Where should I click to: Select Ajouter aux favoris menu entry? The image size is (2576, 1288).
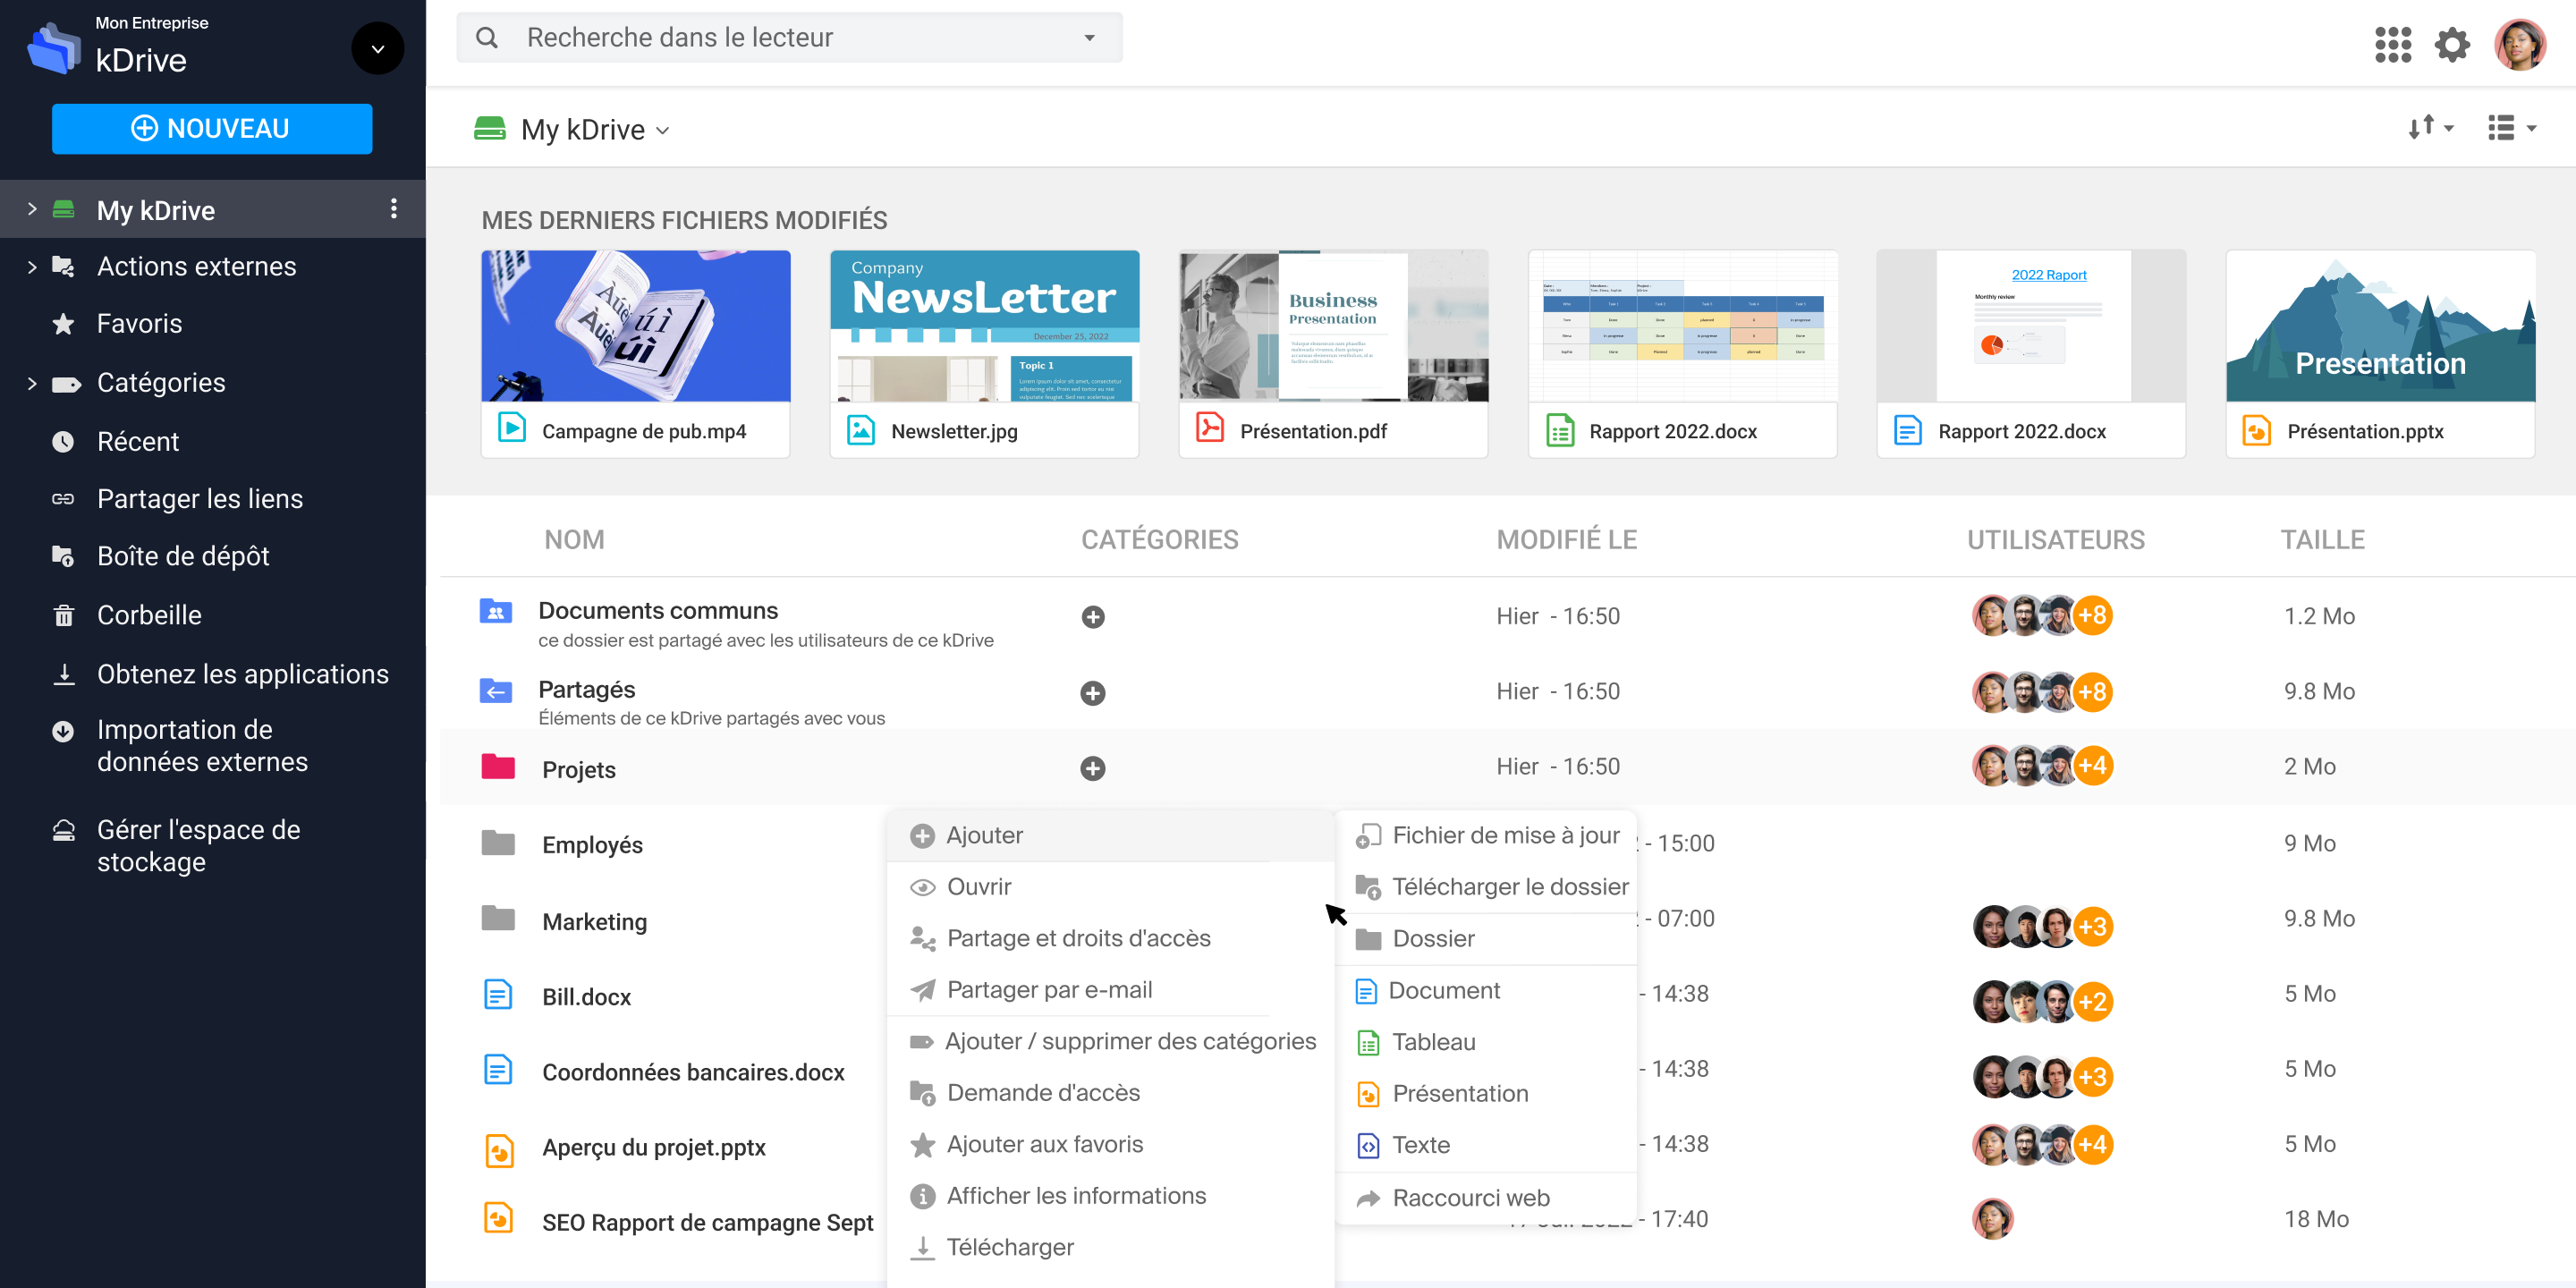pos(1044,1144)
